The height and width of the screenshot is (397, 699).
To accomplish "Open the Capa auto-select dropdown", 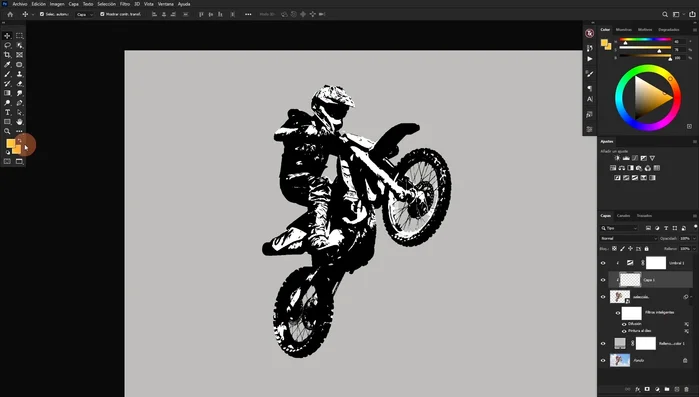I will [x=85, y=14].
